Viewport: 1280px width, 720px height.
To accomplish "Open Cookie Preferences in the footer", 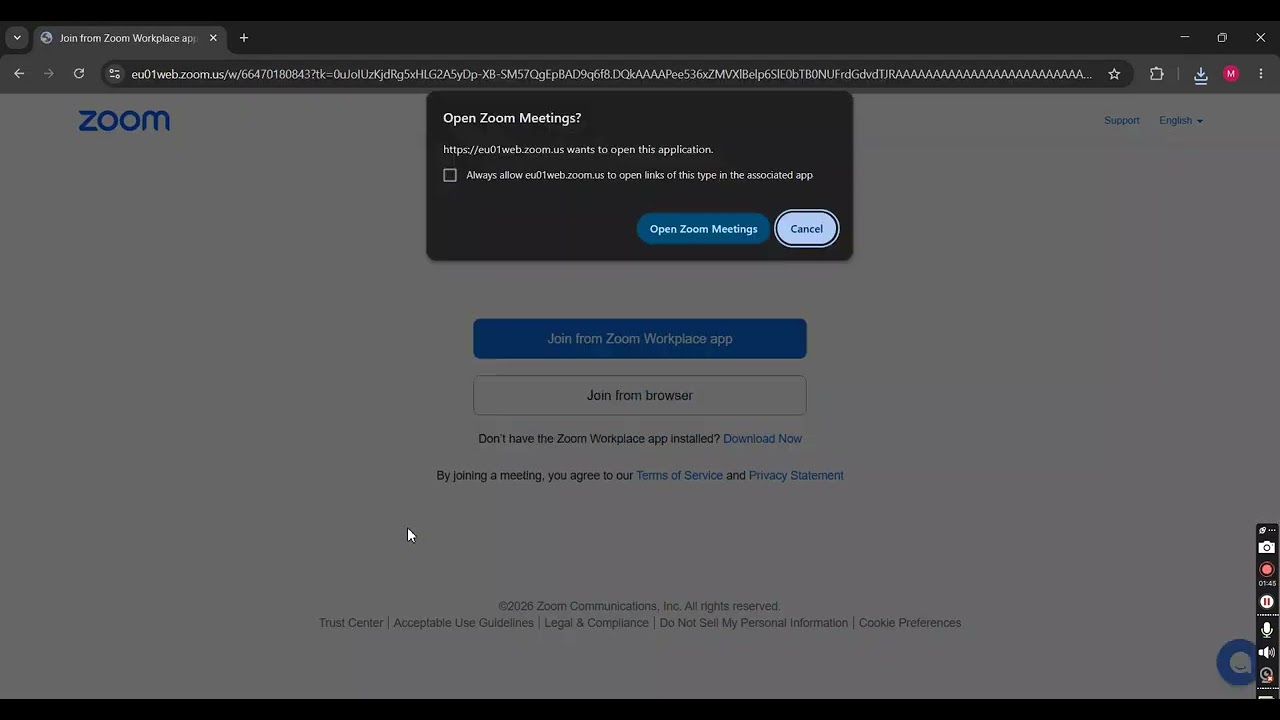I will point(910,623).
